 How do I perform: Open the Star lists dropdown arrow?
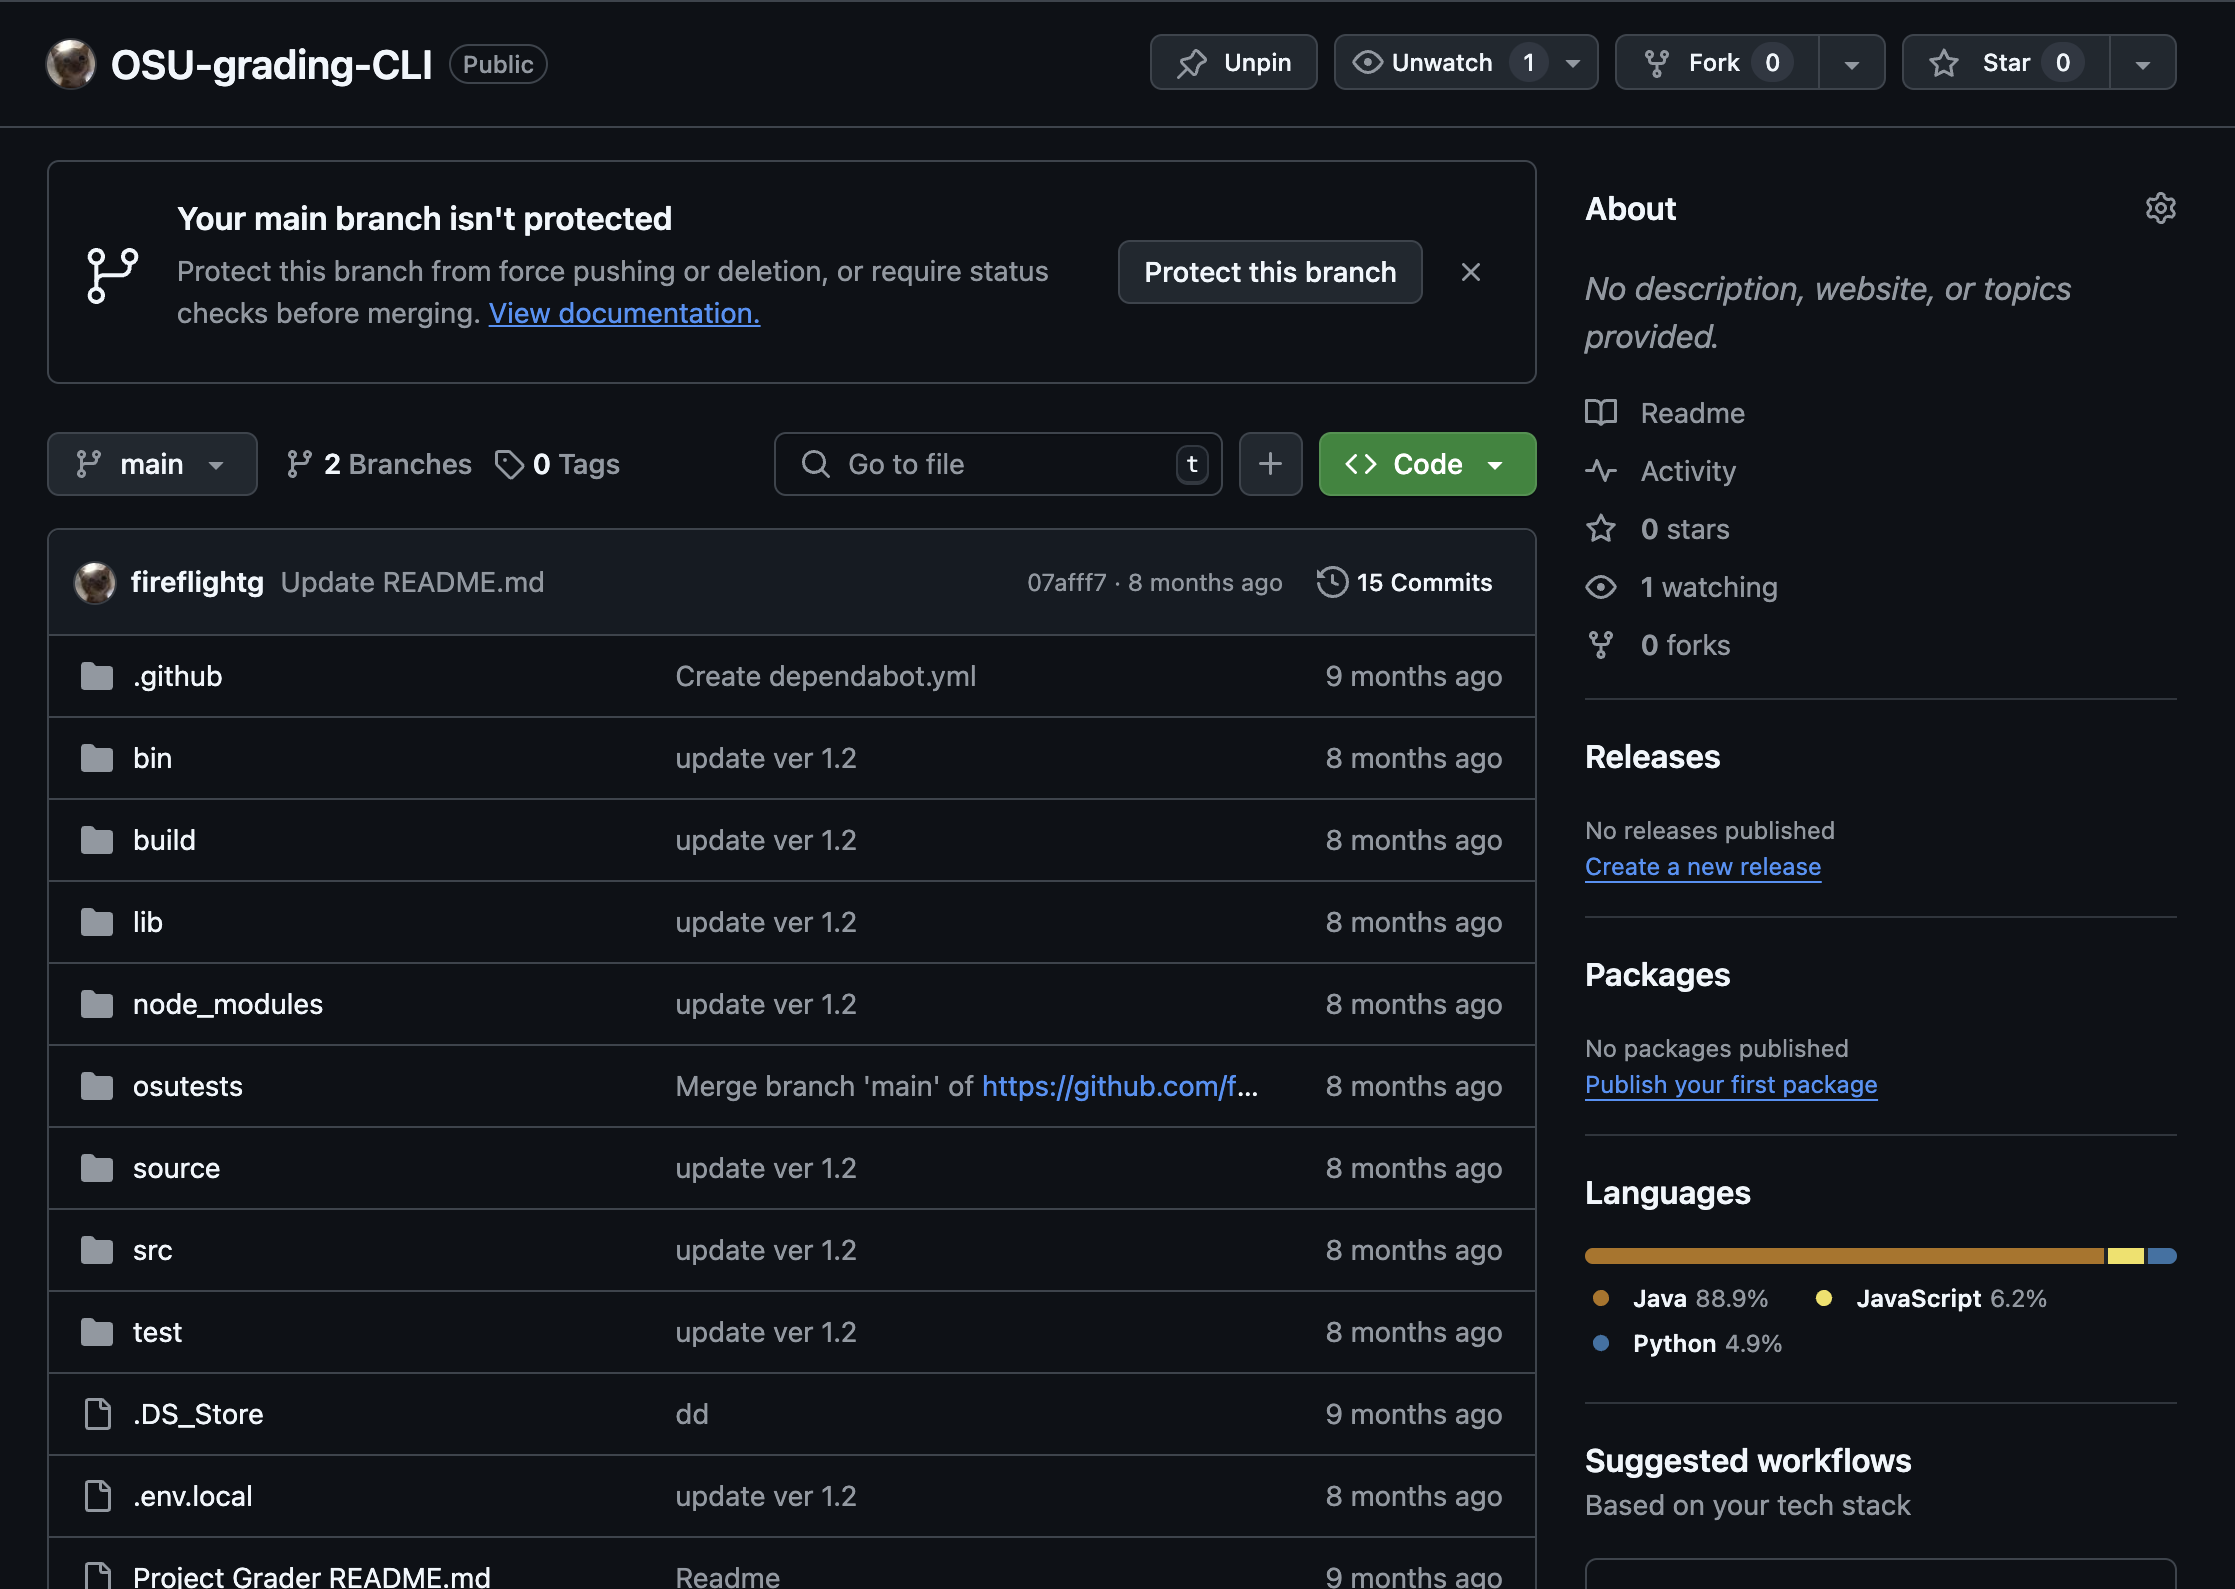tap(2143, 63)
